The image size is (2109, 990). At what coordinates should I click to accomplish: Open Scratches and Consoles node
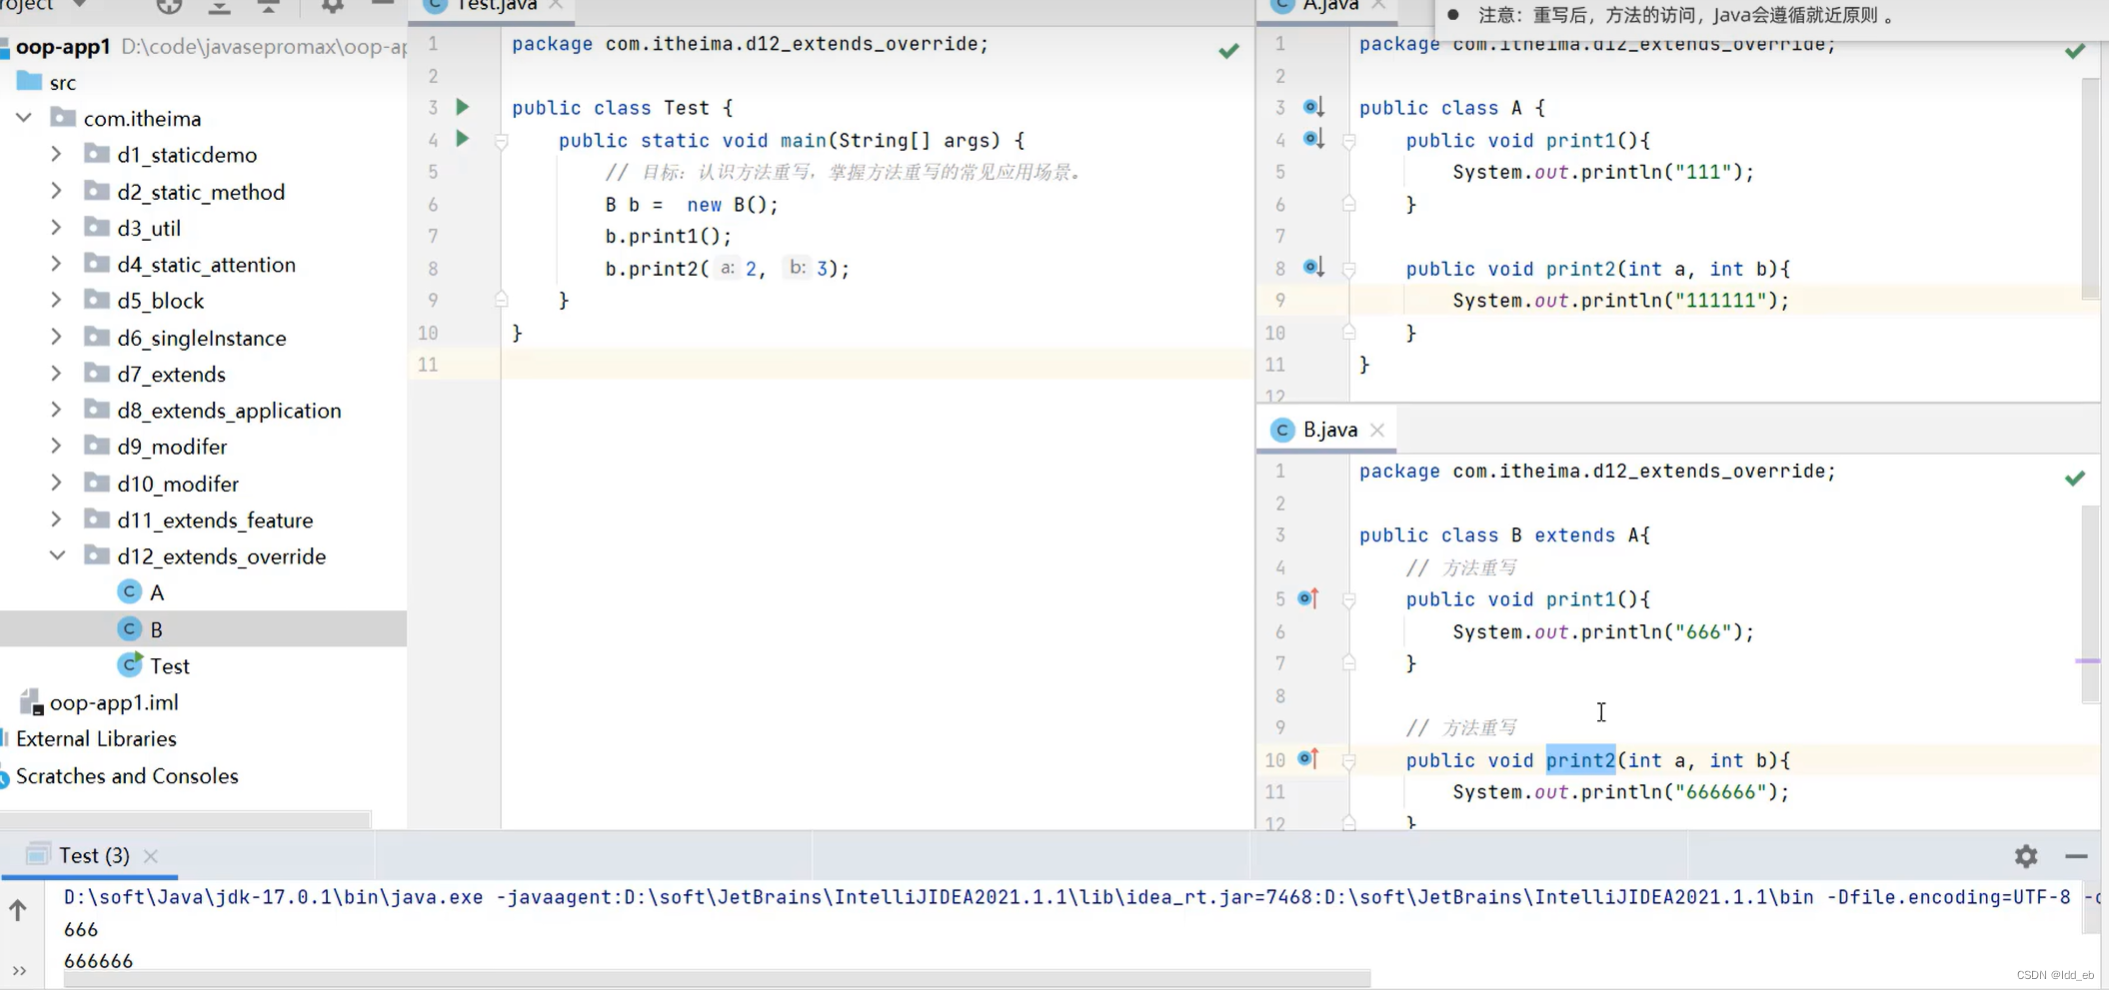127,776
